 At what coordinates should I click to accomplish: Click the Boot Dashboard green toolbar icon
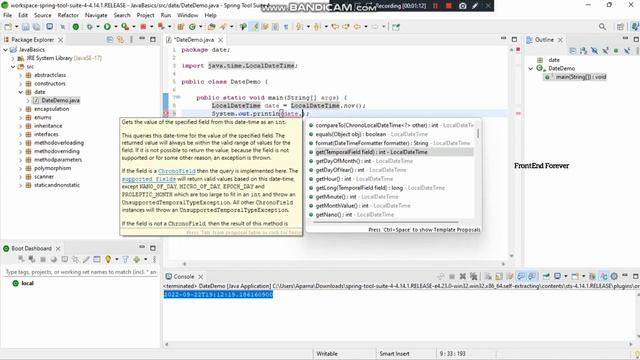[x=76, y=27]
